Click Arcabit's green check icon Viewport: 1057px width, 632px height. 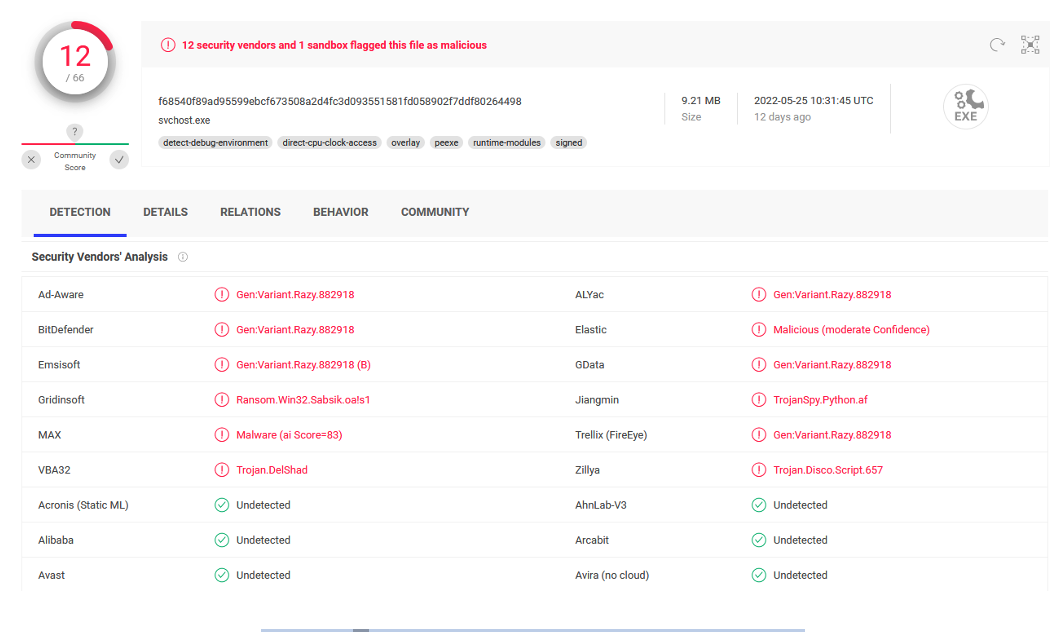(759, 540)
